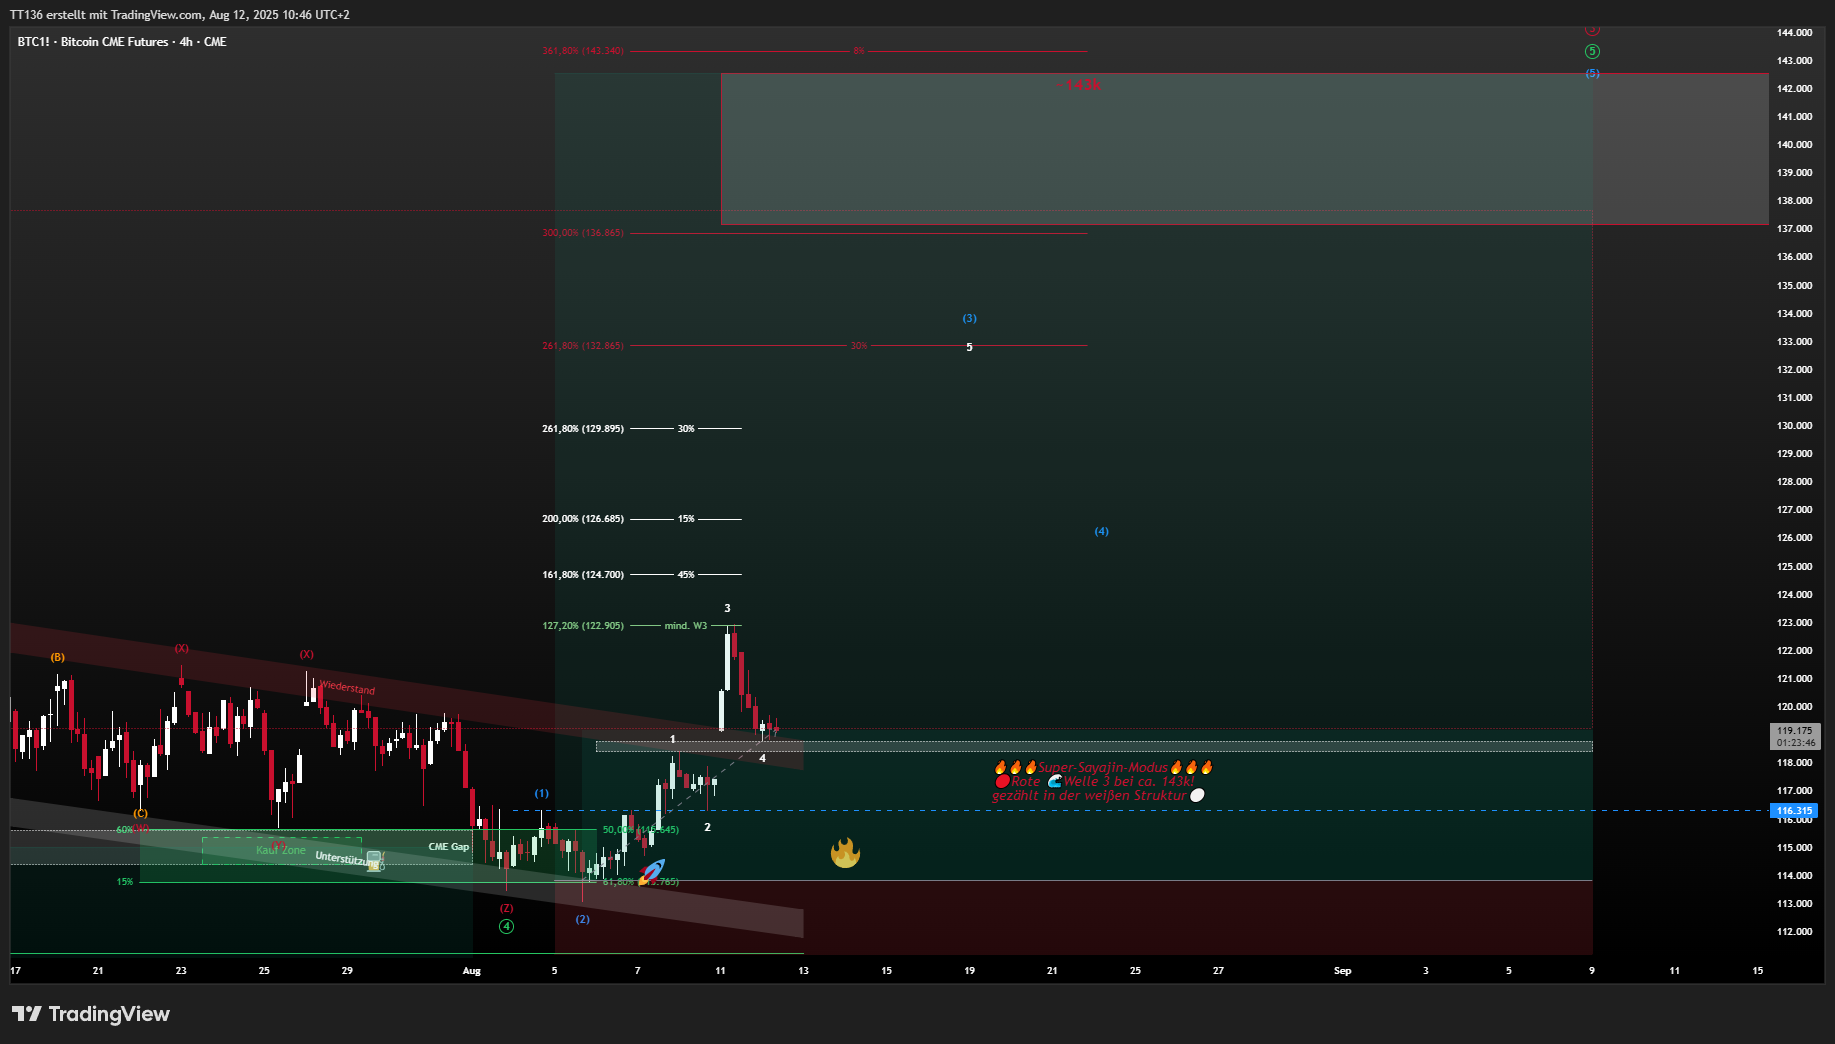Screen dimensions: 1835x1044
Task: Select the '261,80% (129.895)' Fibonacci label
Action: point(583,428)
